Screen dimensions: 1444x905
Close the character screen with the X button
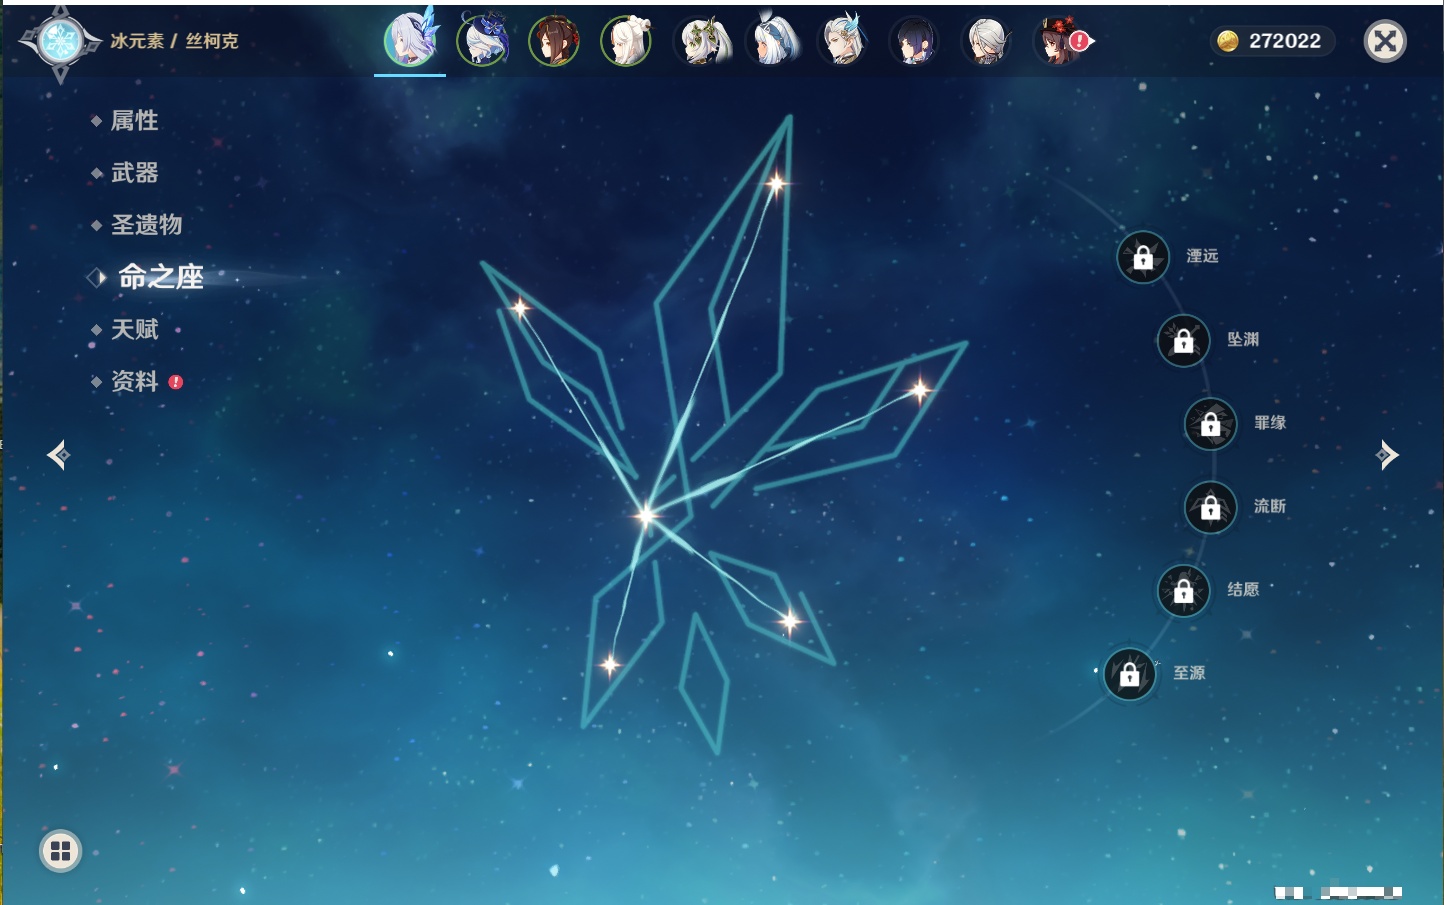(x=1385, y=41)
